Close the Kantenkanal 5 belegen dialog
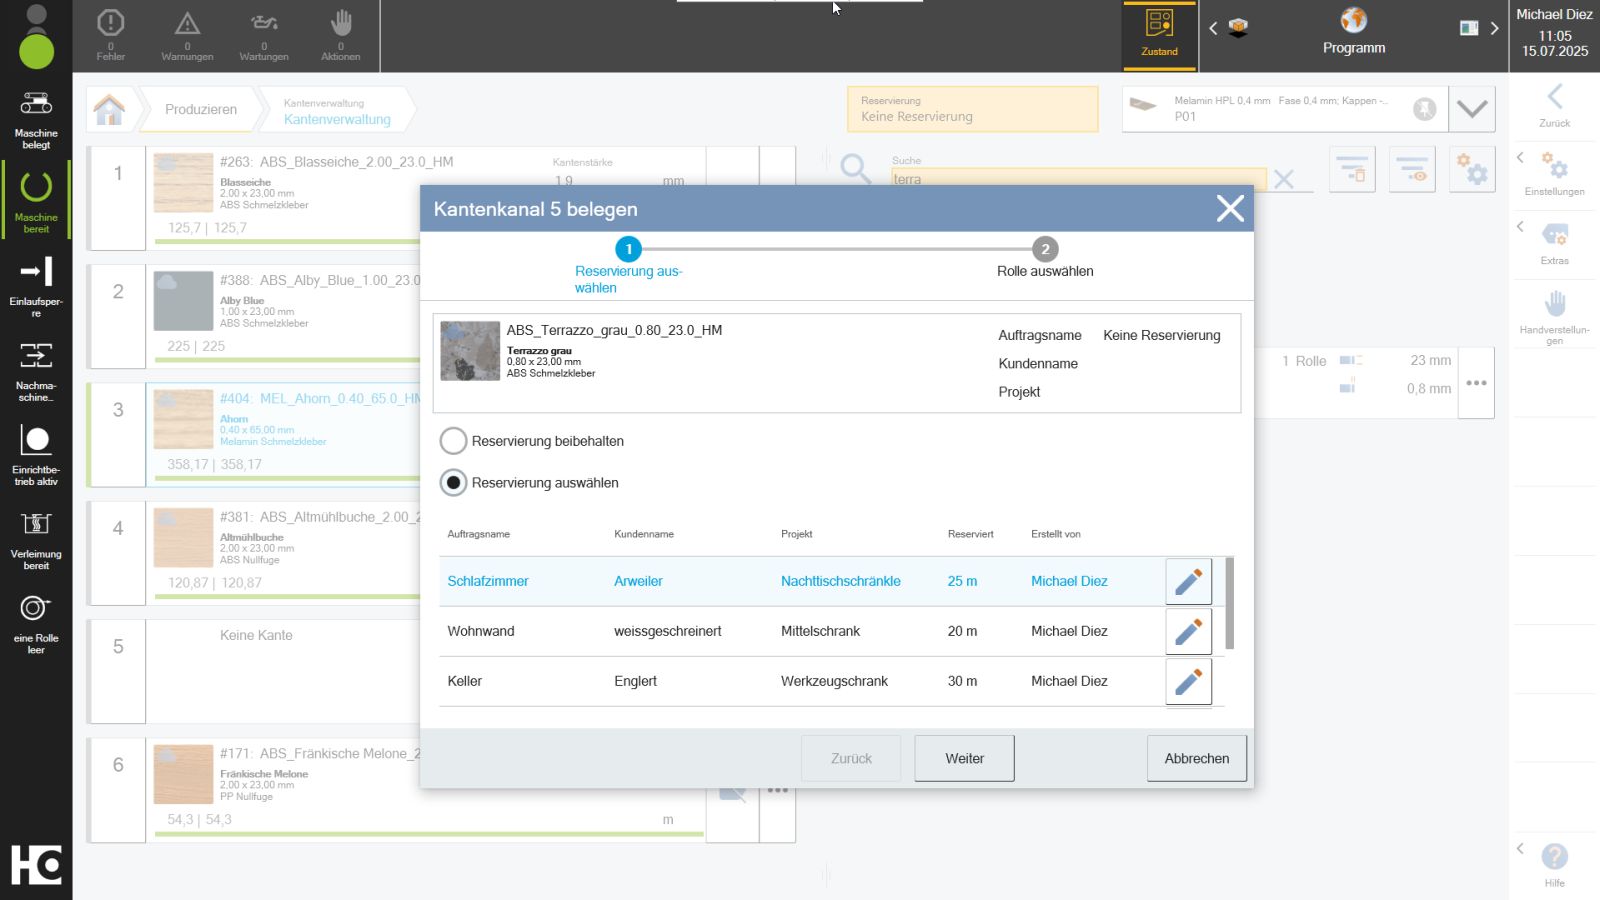 (1230, 208)
